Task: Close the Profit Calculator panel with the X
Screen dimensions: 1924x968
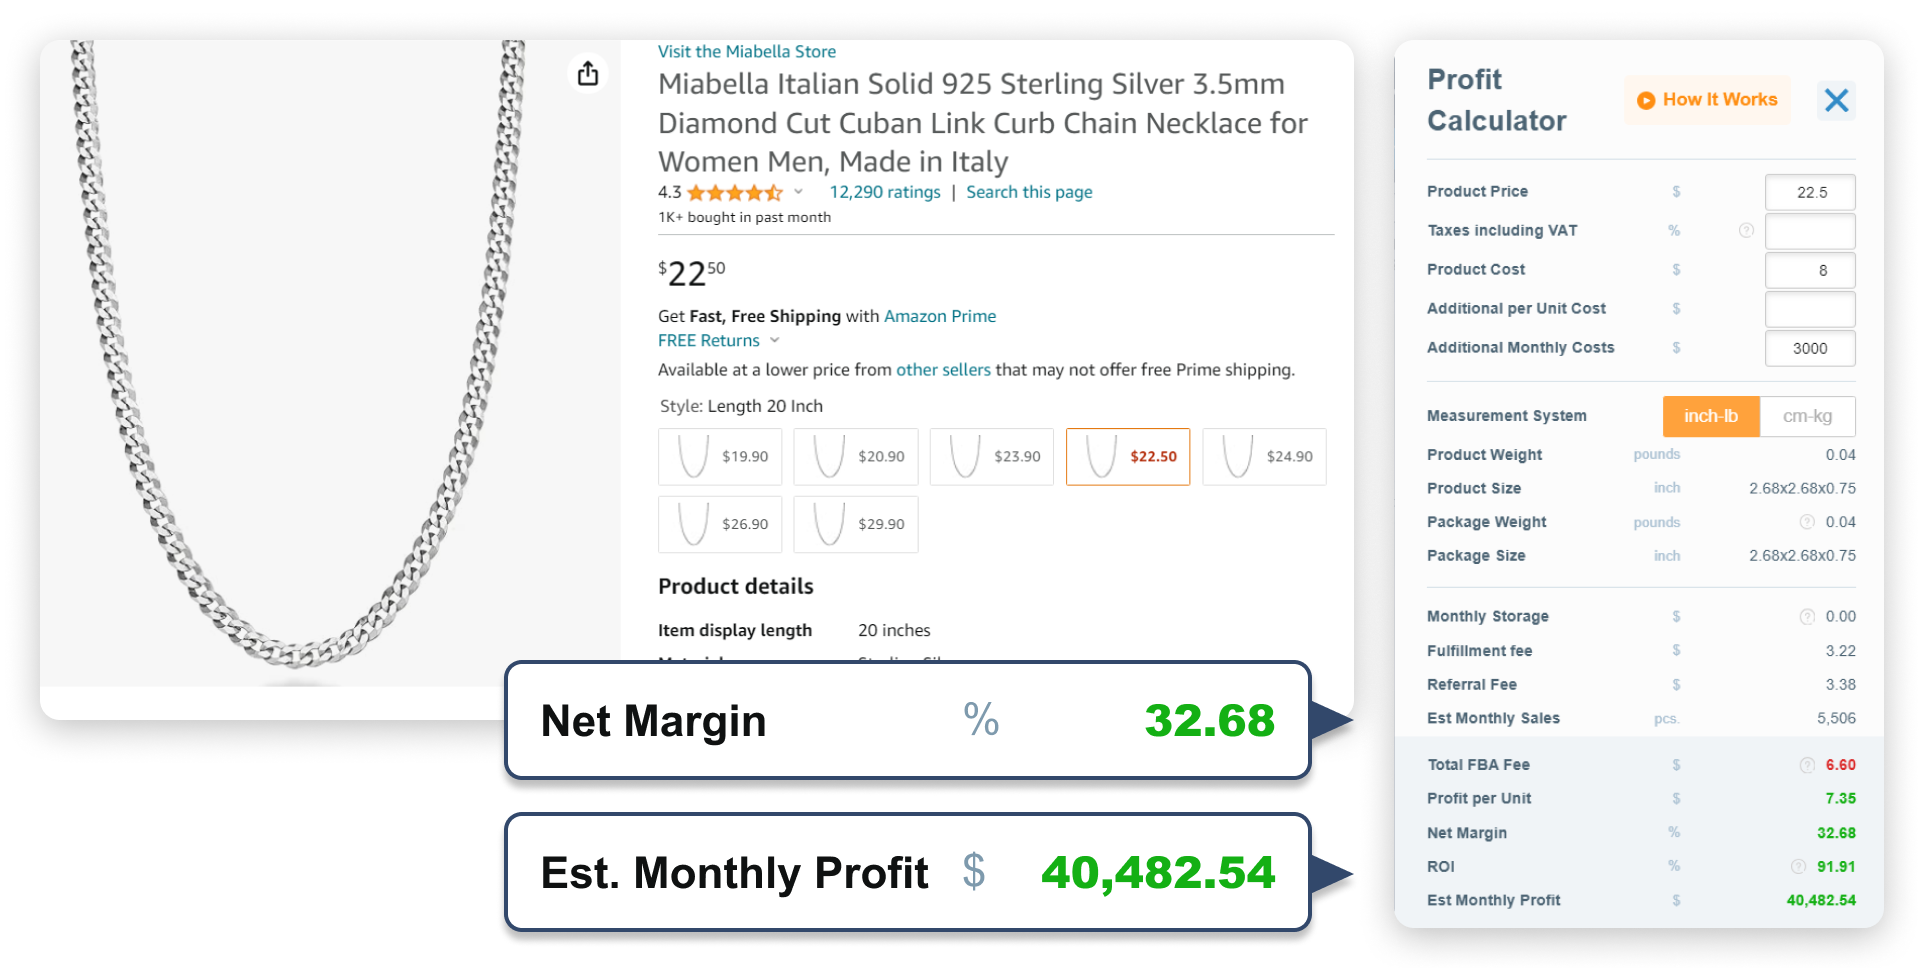Action: 1836,100
